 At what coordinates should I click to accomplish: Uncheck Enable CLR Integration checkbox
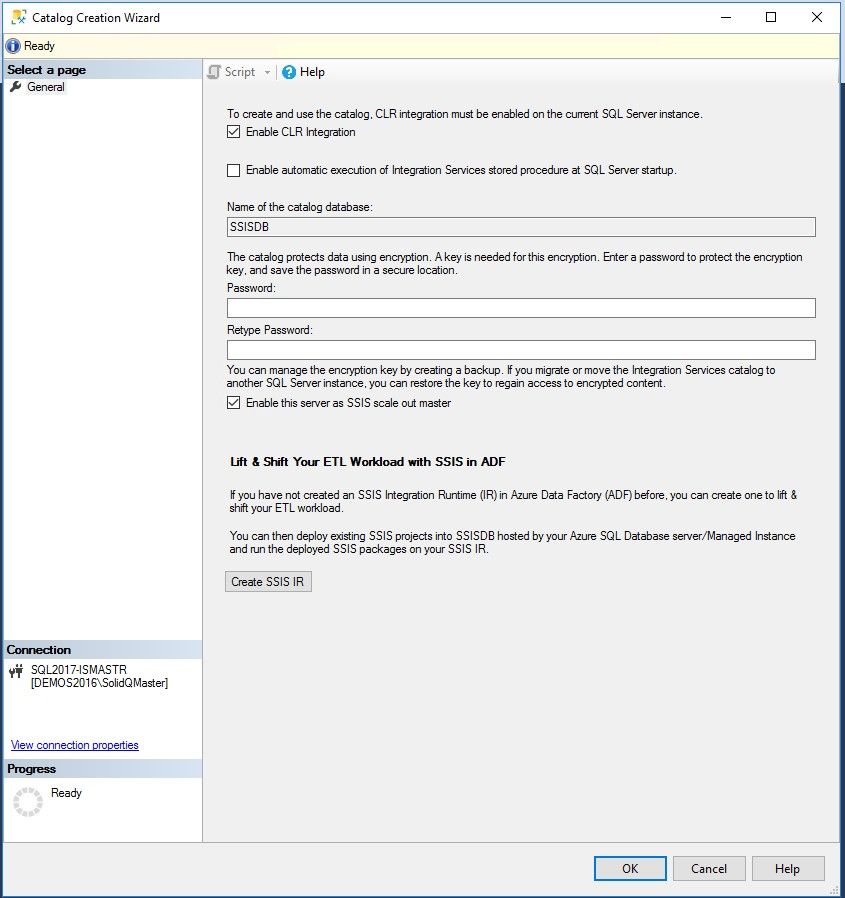click(234, 132)
